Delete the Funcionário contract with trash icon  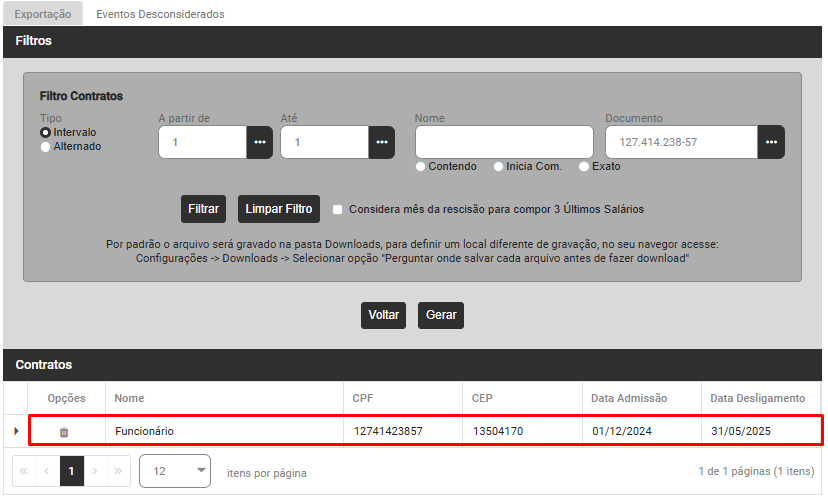[x=64, y=432]
